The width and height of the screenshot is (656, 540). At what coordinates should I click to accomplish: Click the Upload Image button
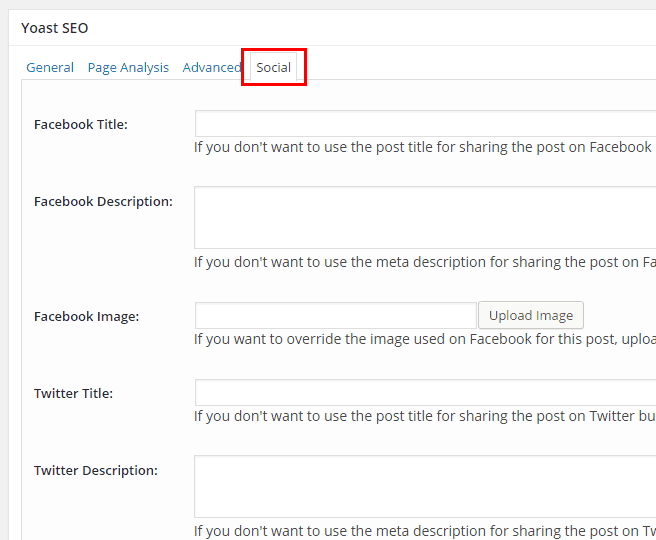pyautogui.click(x=531, y=315)
